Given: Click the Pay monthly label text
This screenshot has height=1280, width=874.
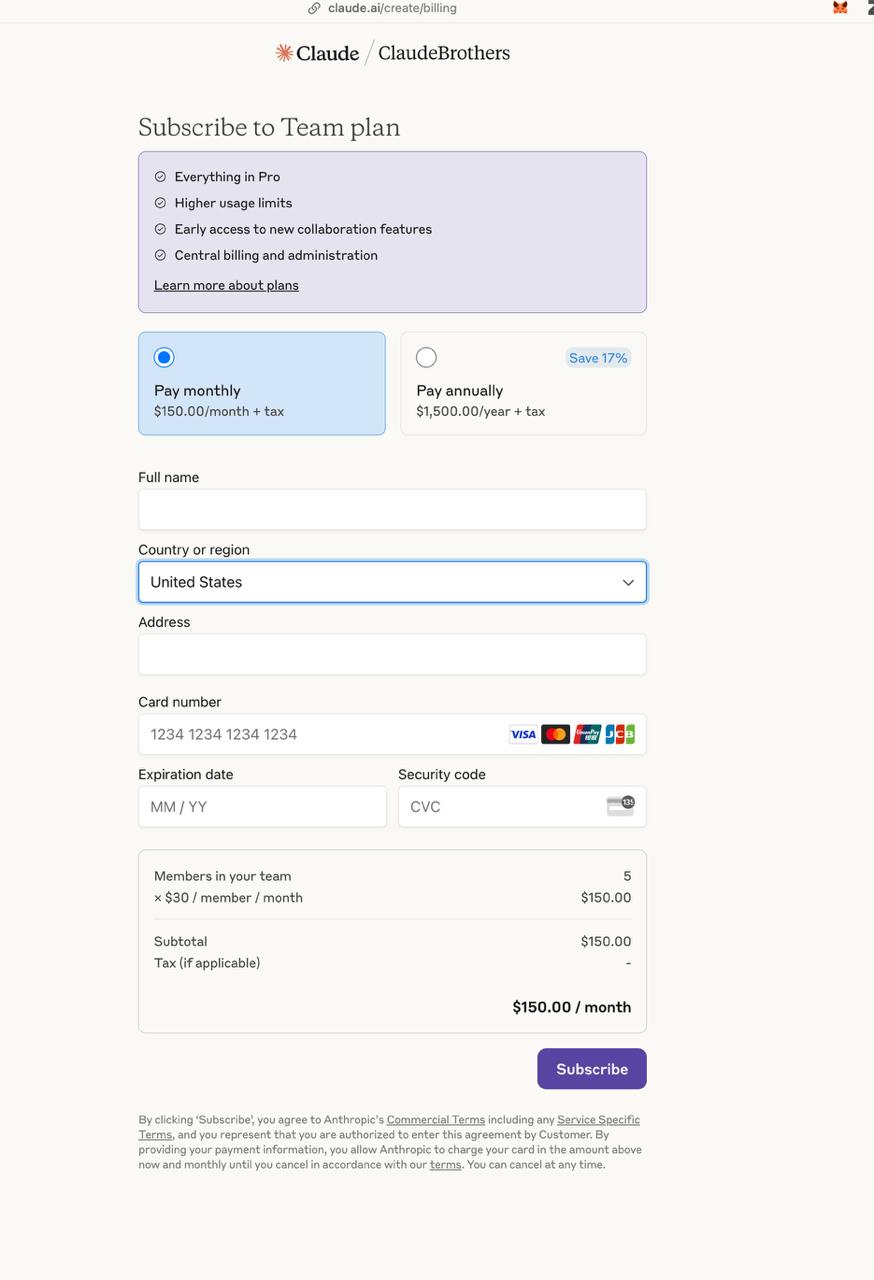Looking at the screenshot, I should click(197, 391).
